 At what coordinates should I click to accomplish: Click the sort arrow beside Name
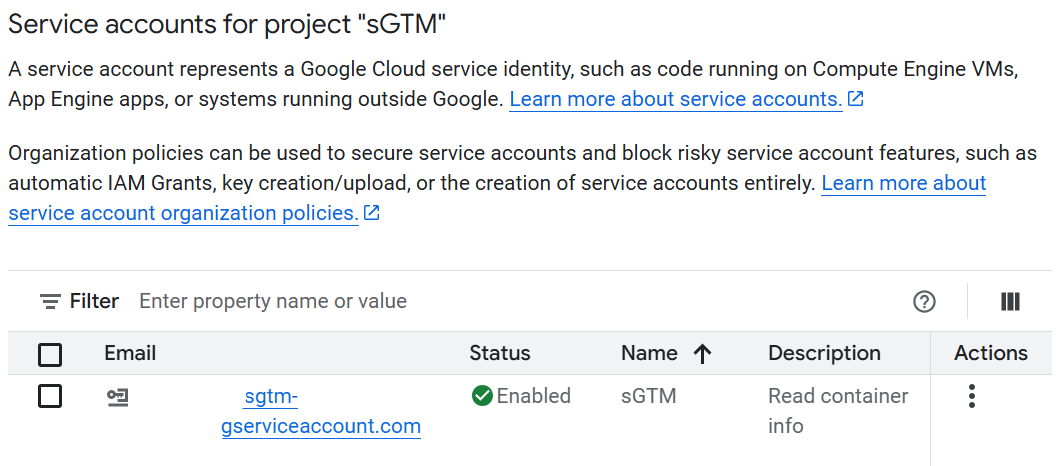tap(702, 353)
